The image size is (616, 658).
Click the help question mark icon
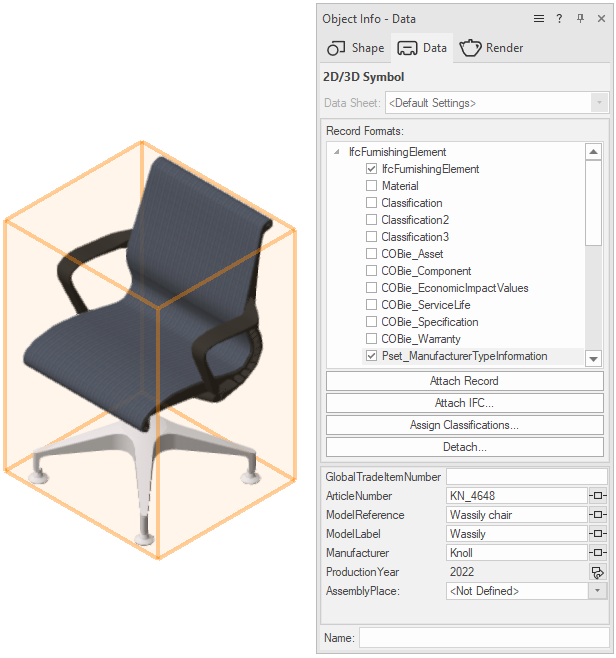pos(560,18)
